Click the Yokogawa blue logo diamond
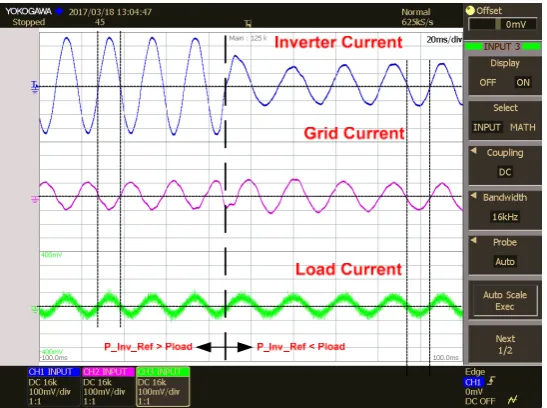 pos(59,12)
